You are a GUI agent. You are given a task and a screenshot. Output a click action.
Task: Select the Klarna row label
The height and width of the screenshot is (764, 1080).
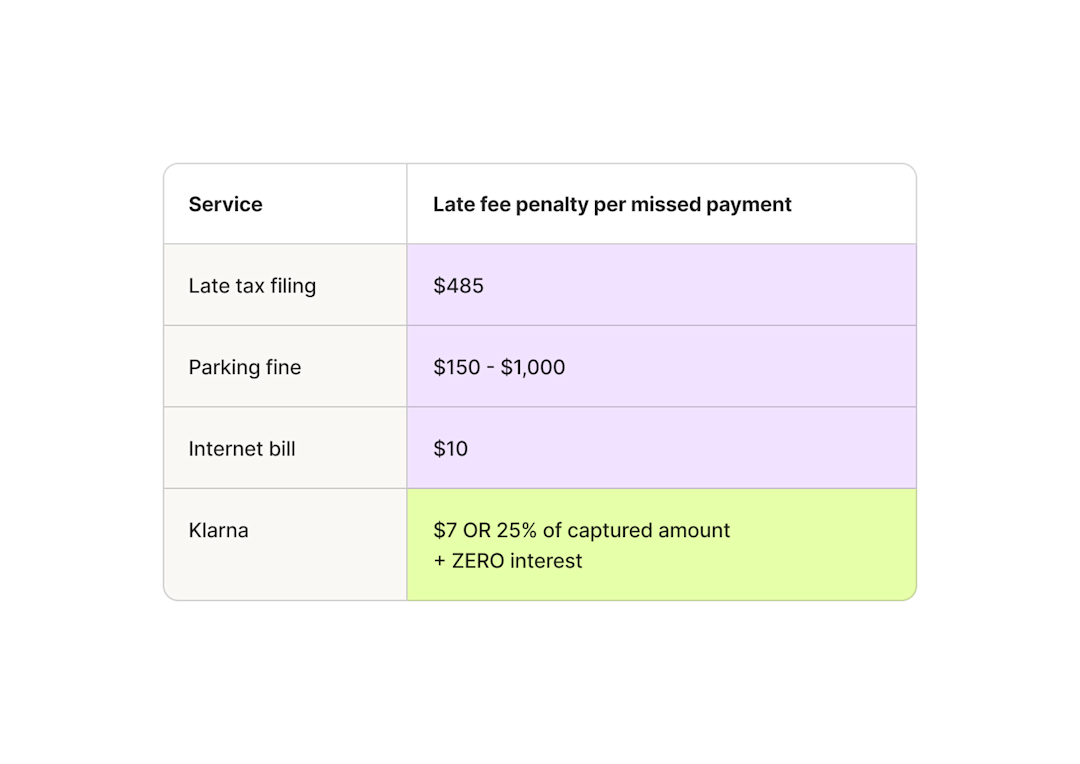[x=218, y=530]
